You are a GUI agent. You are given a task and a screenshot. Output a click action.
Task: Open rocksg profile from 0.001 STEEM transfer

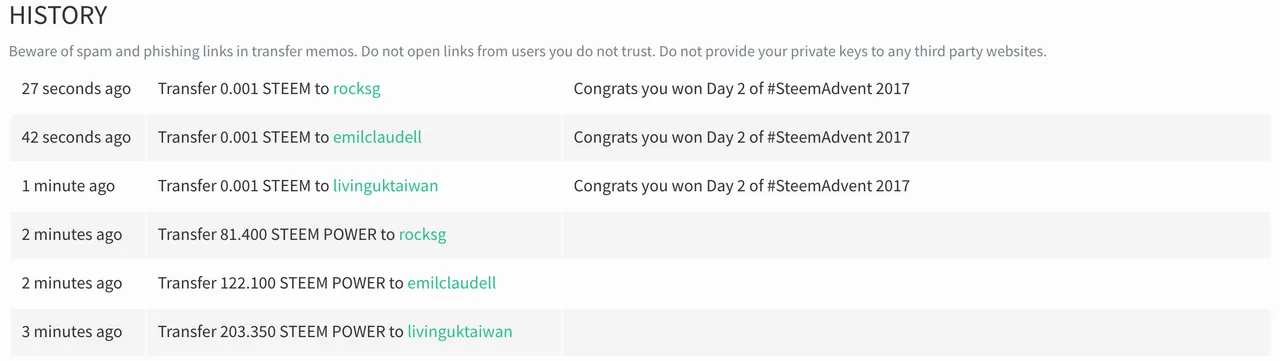click(357, 88)
